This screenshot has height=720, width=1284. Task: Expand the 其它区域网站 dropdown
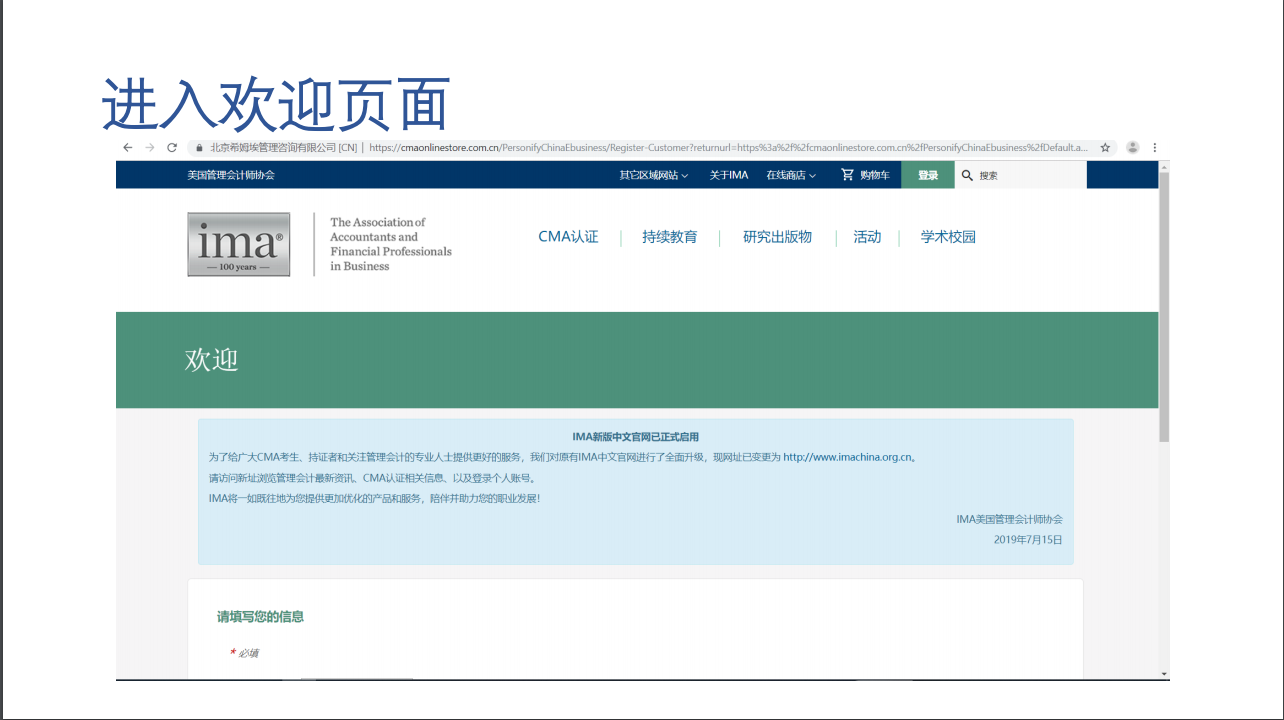(x=649, y=174)
